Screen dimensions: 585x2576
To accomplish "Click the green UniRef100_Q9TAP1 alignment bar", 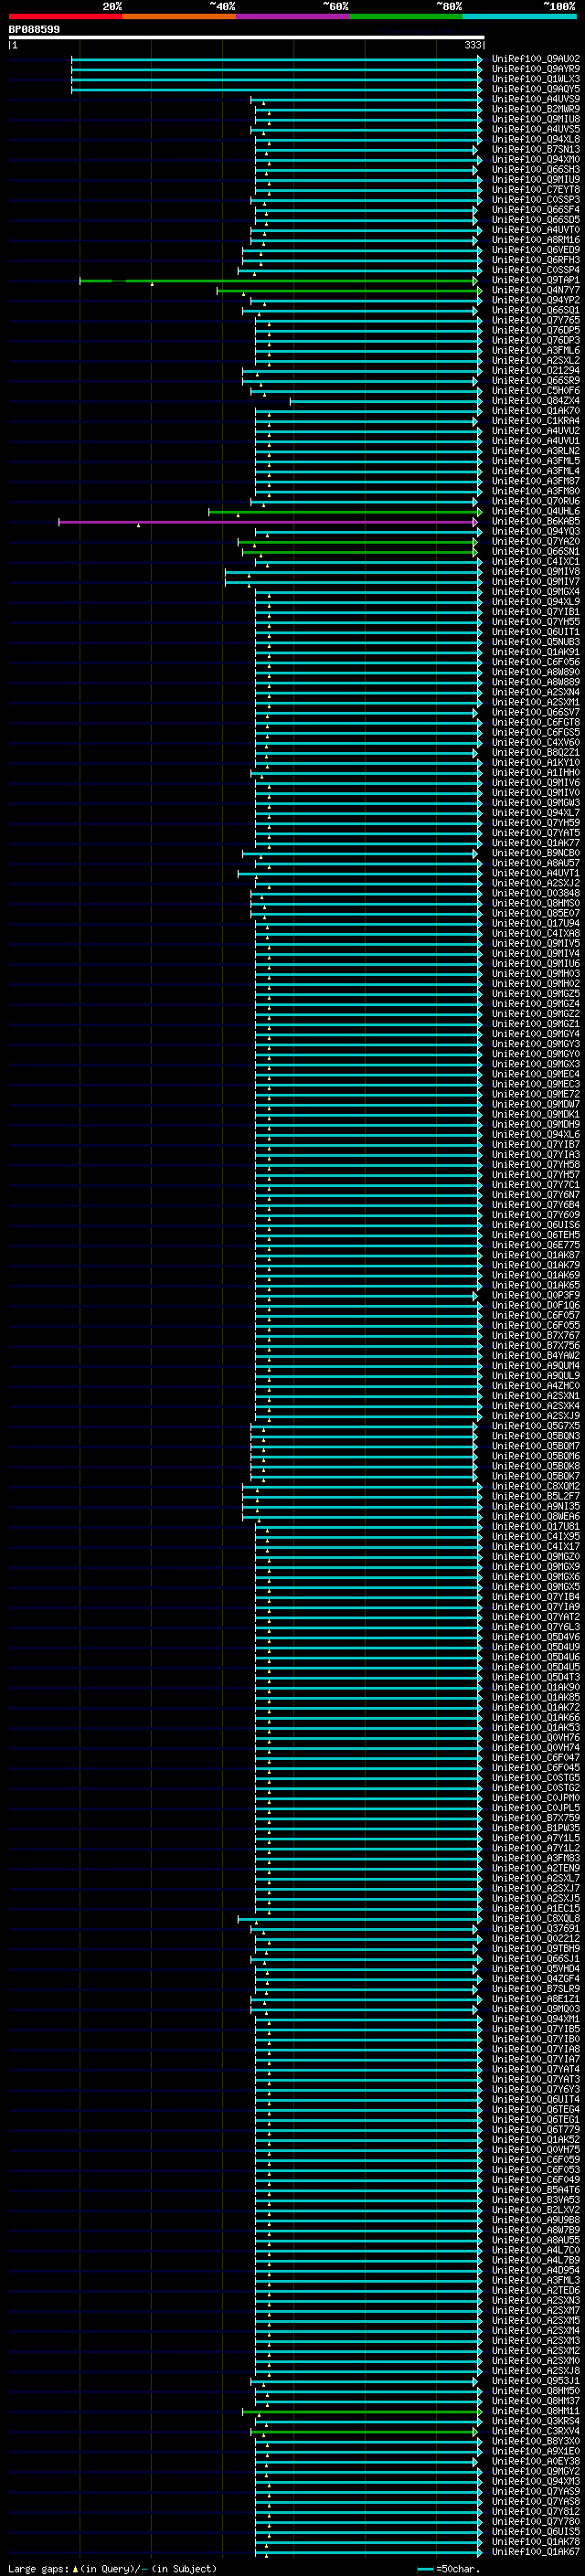I will 278,281.
